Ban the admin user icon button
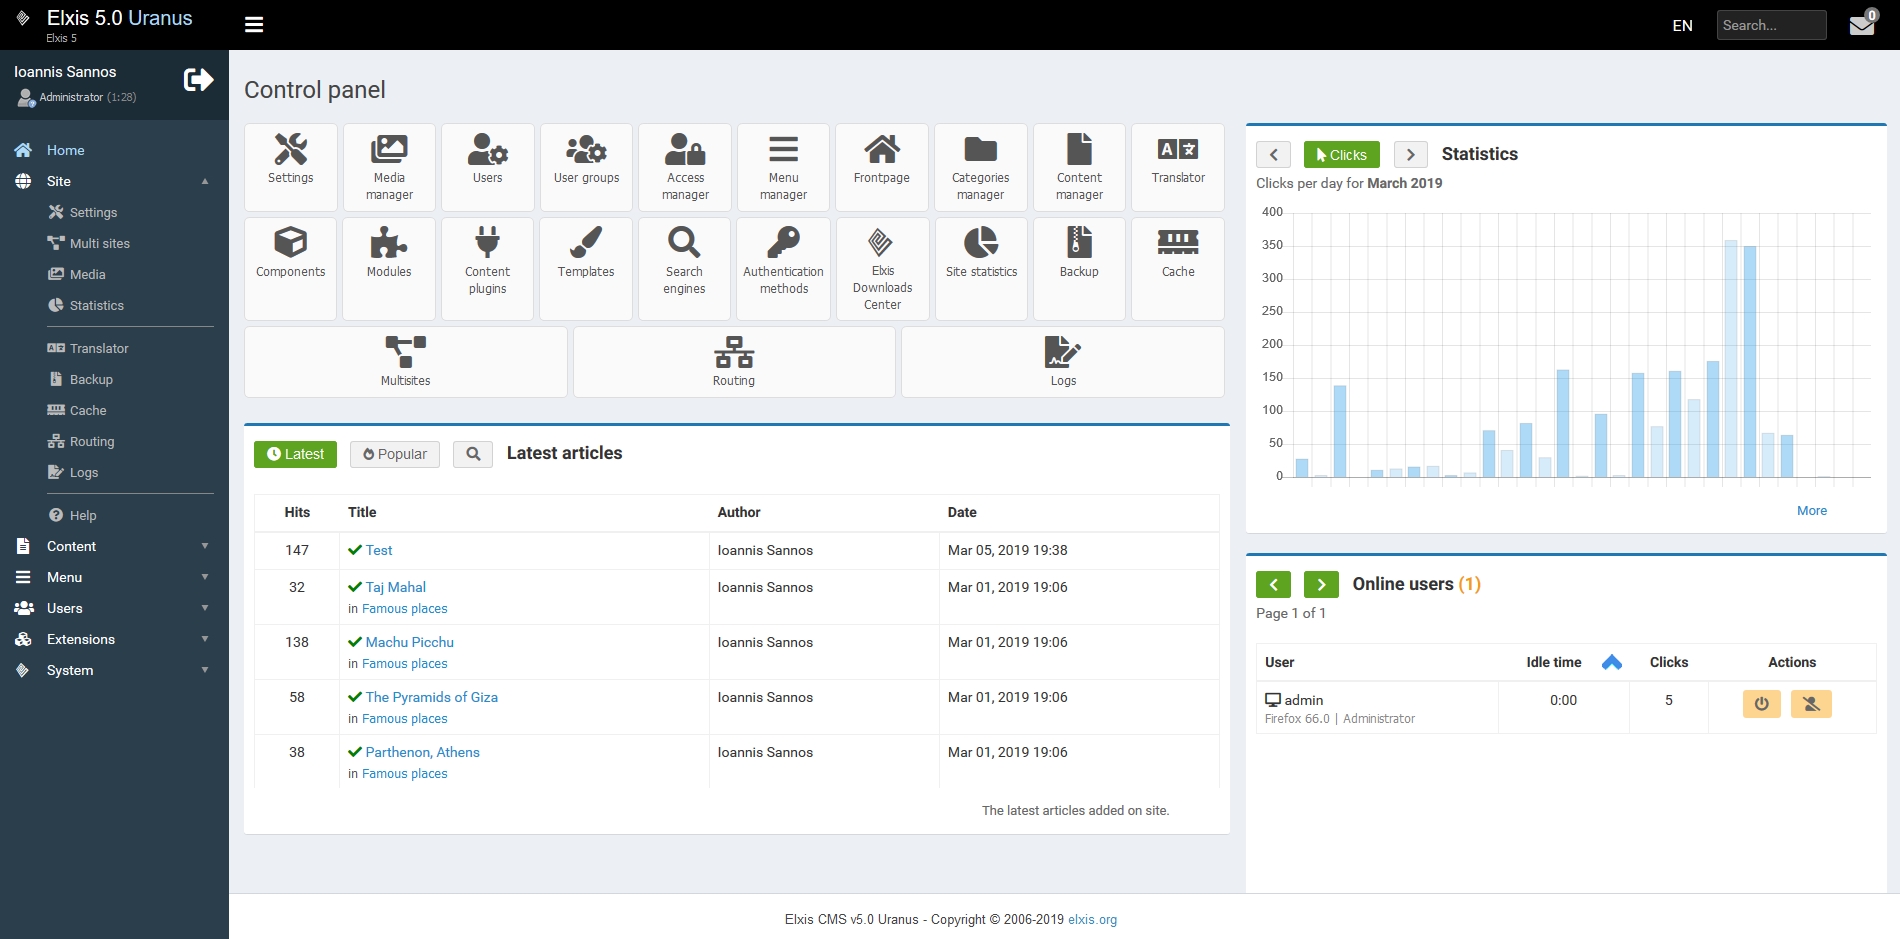The height and width of the screenshot is (939, 1900). point(1811,704)
